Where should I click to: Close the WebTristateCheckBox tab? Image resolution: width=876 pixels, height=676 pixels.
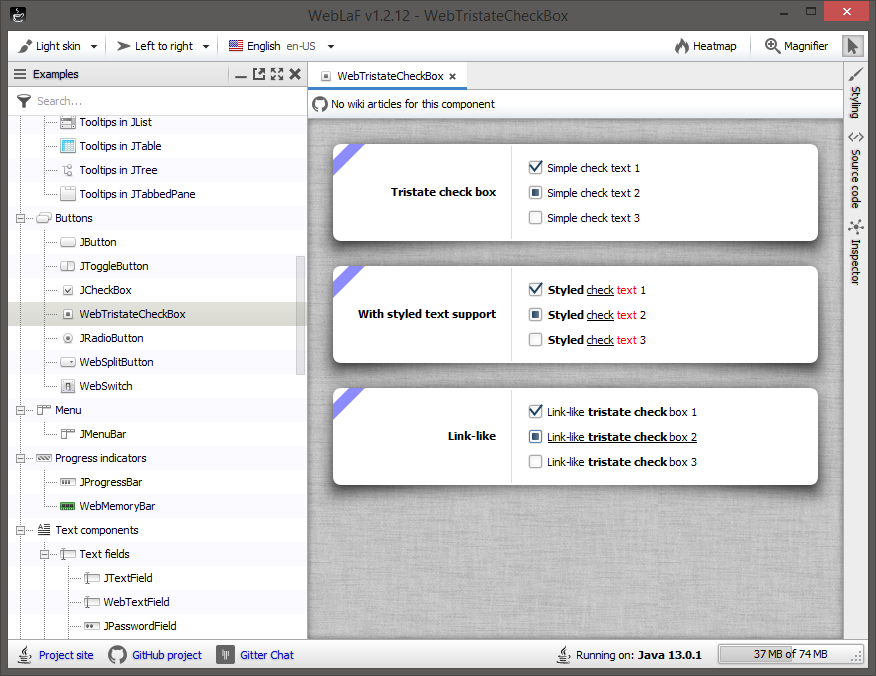pos(453,77)
